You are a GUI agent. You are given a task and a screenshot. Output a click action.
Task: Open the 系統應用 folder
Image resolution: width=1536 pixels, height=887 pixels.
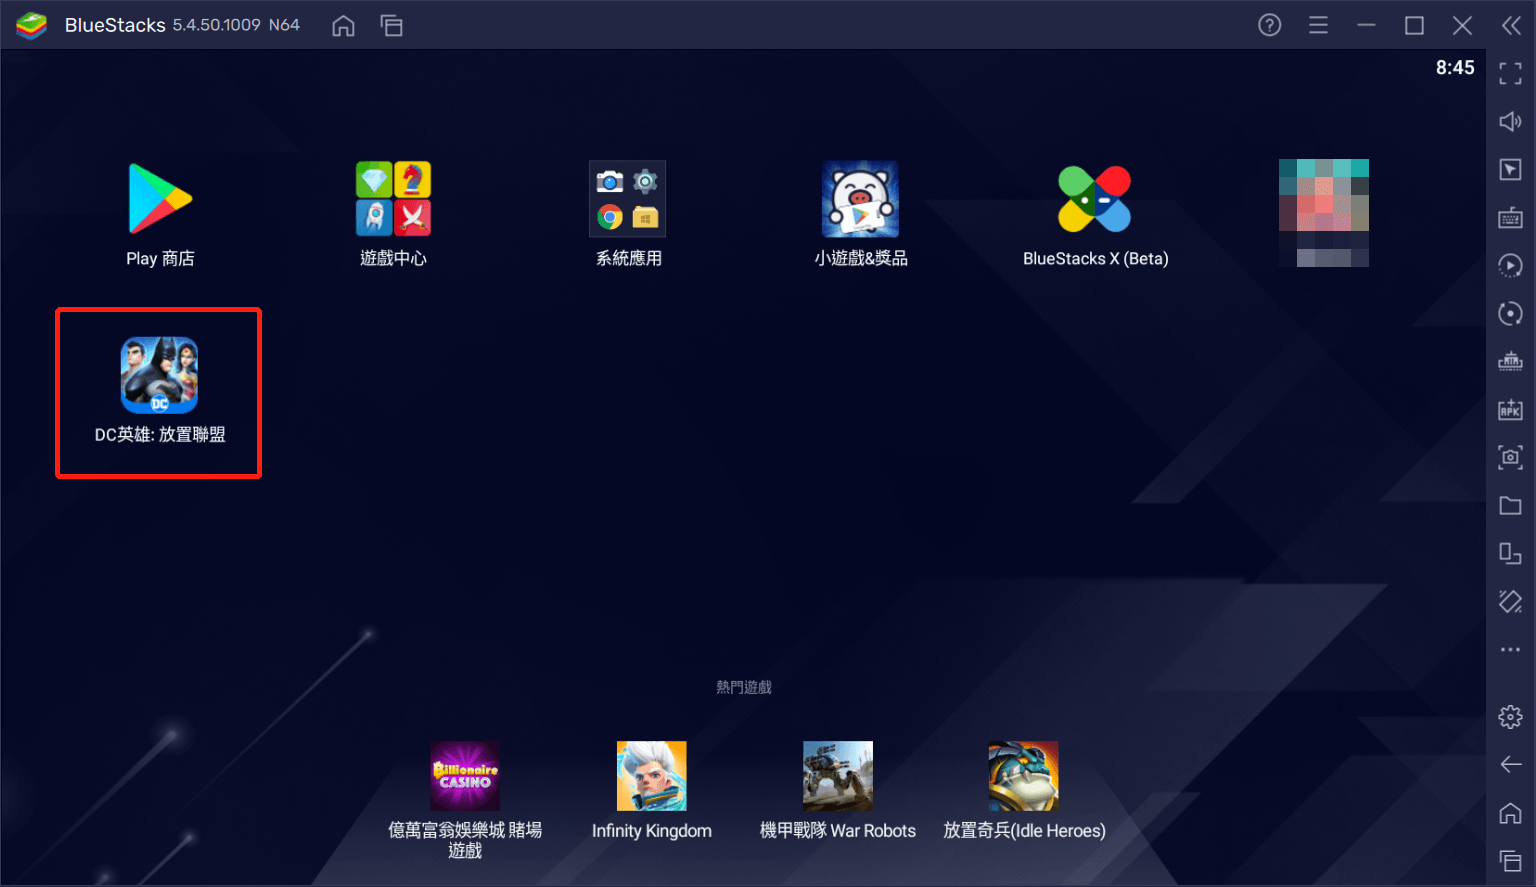(627, 198)
